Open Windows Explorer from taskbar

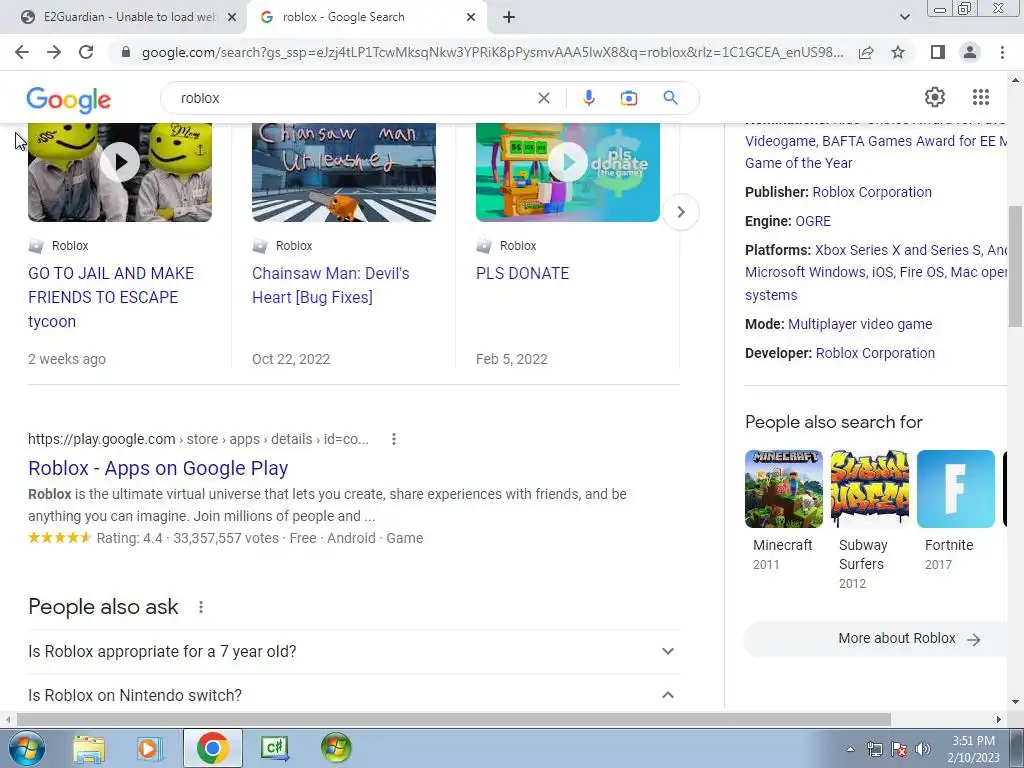89,748
